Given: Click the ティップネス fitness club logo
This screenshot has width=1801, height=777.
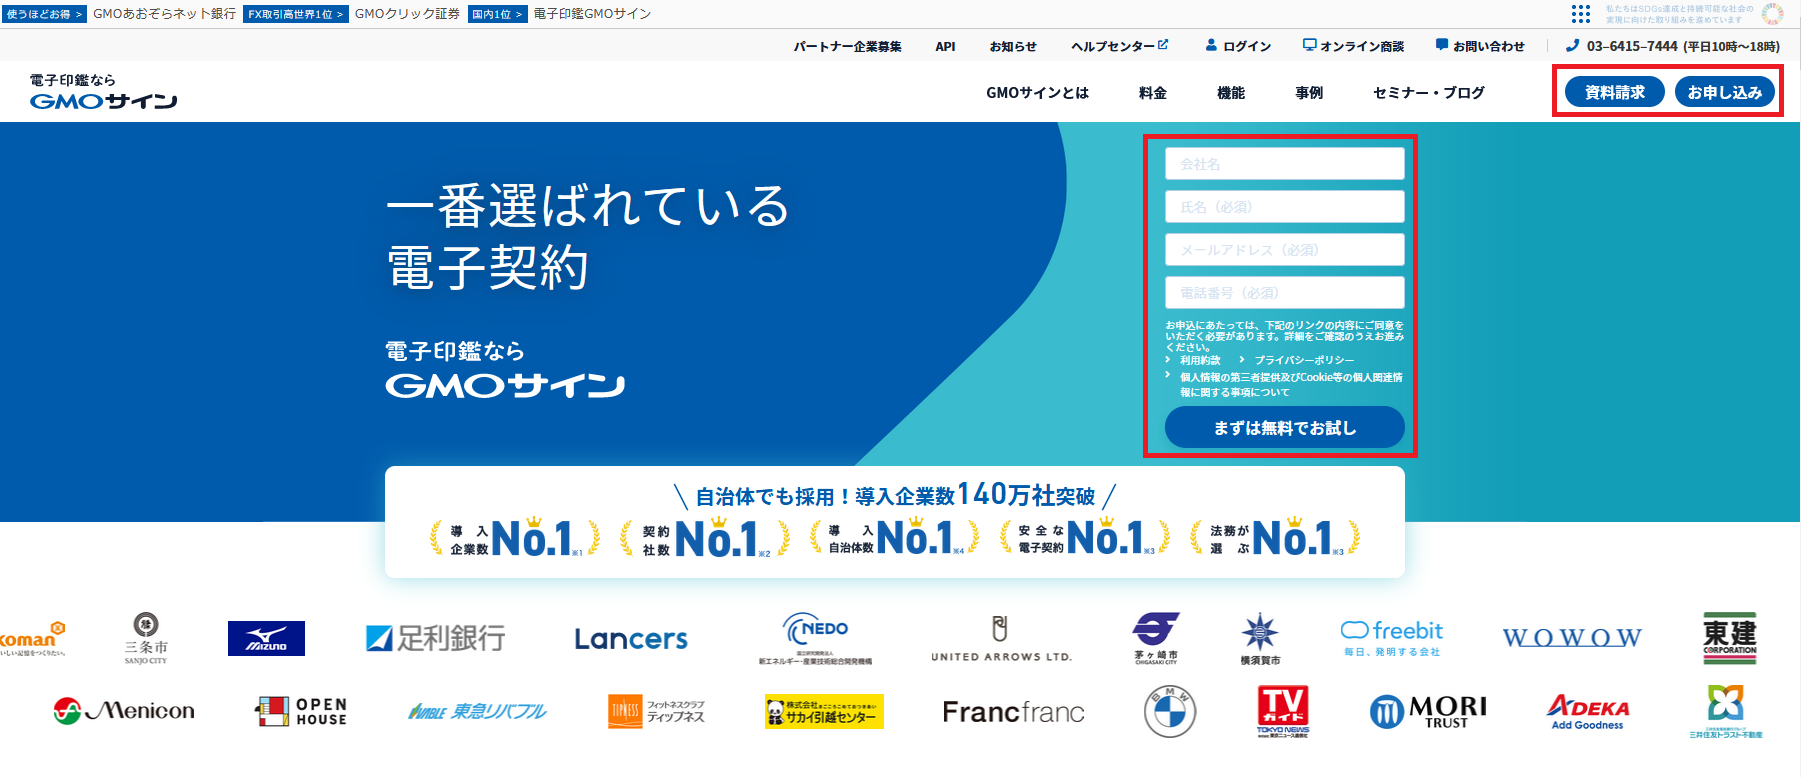Looking at the screenshot, I should (x=657, y=711).
